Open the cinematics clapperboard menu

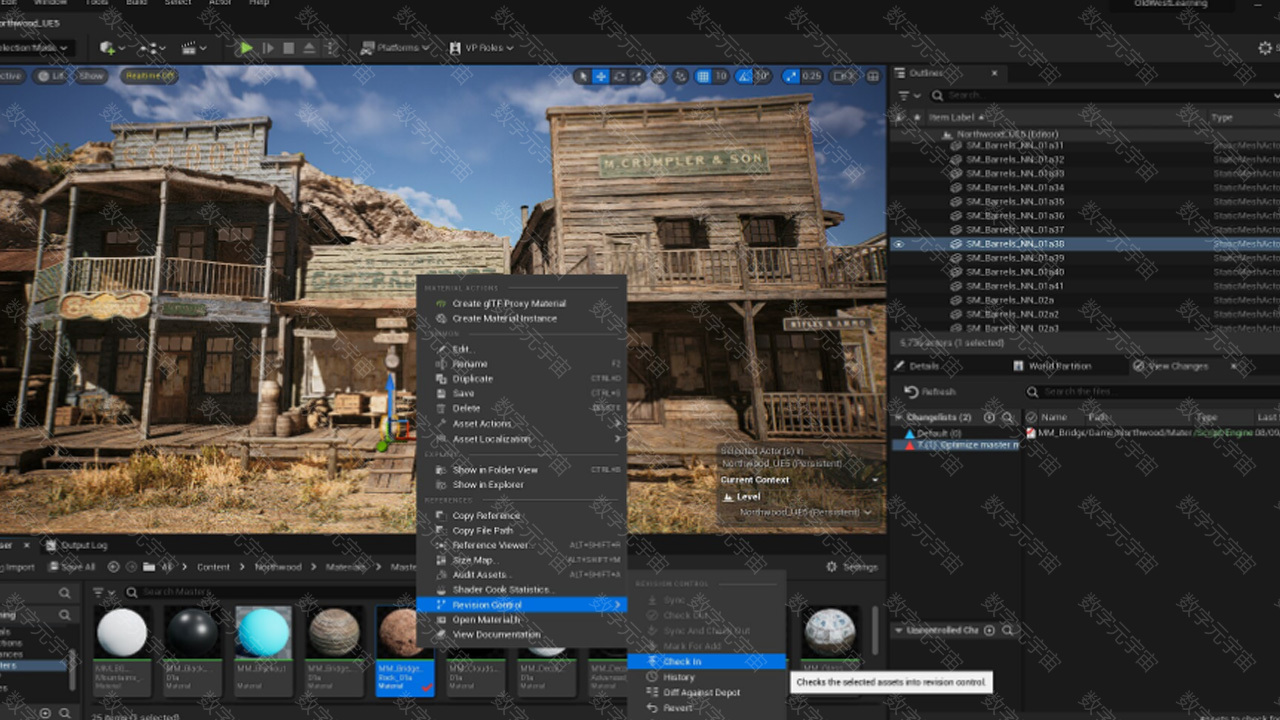(188, 48)
